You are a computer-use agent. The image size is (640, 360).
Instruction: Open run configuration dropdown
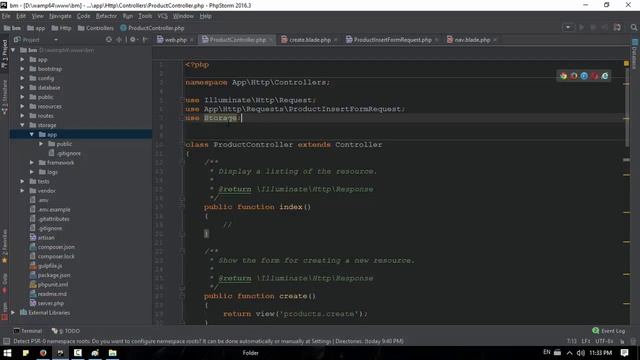[x=568, y=27]
